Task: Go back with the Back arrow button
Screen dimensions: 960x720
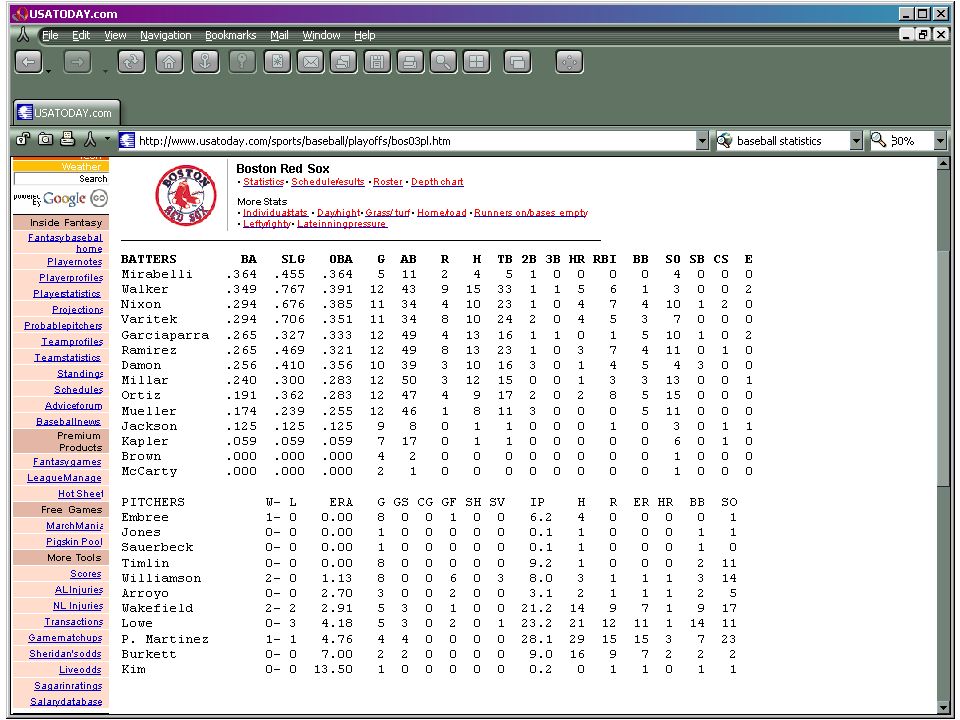Action: tap(29, 62)
